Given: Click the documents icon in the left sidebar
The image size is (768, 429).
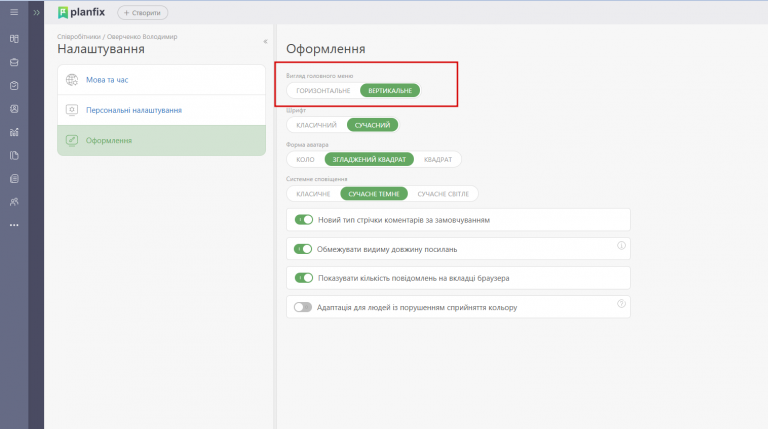Looking at the screenshot, I should click(14, 155).
